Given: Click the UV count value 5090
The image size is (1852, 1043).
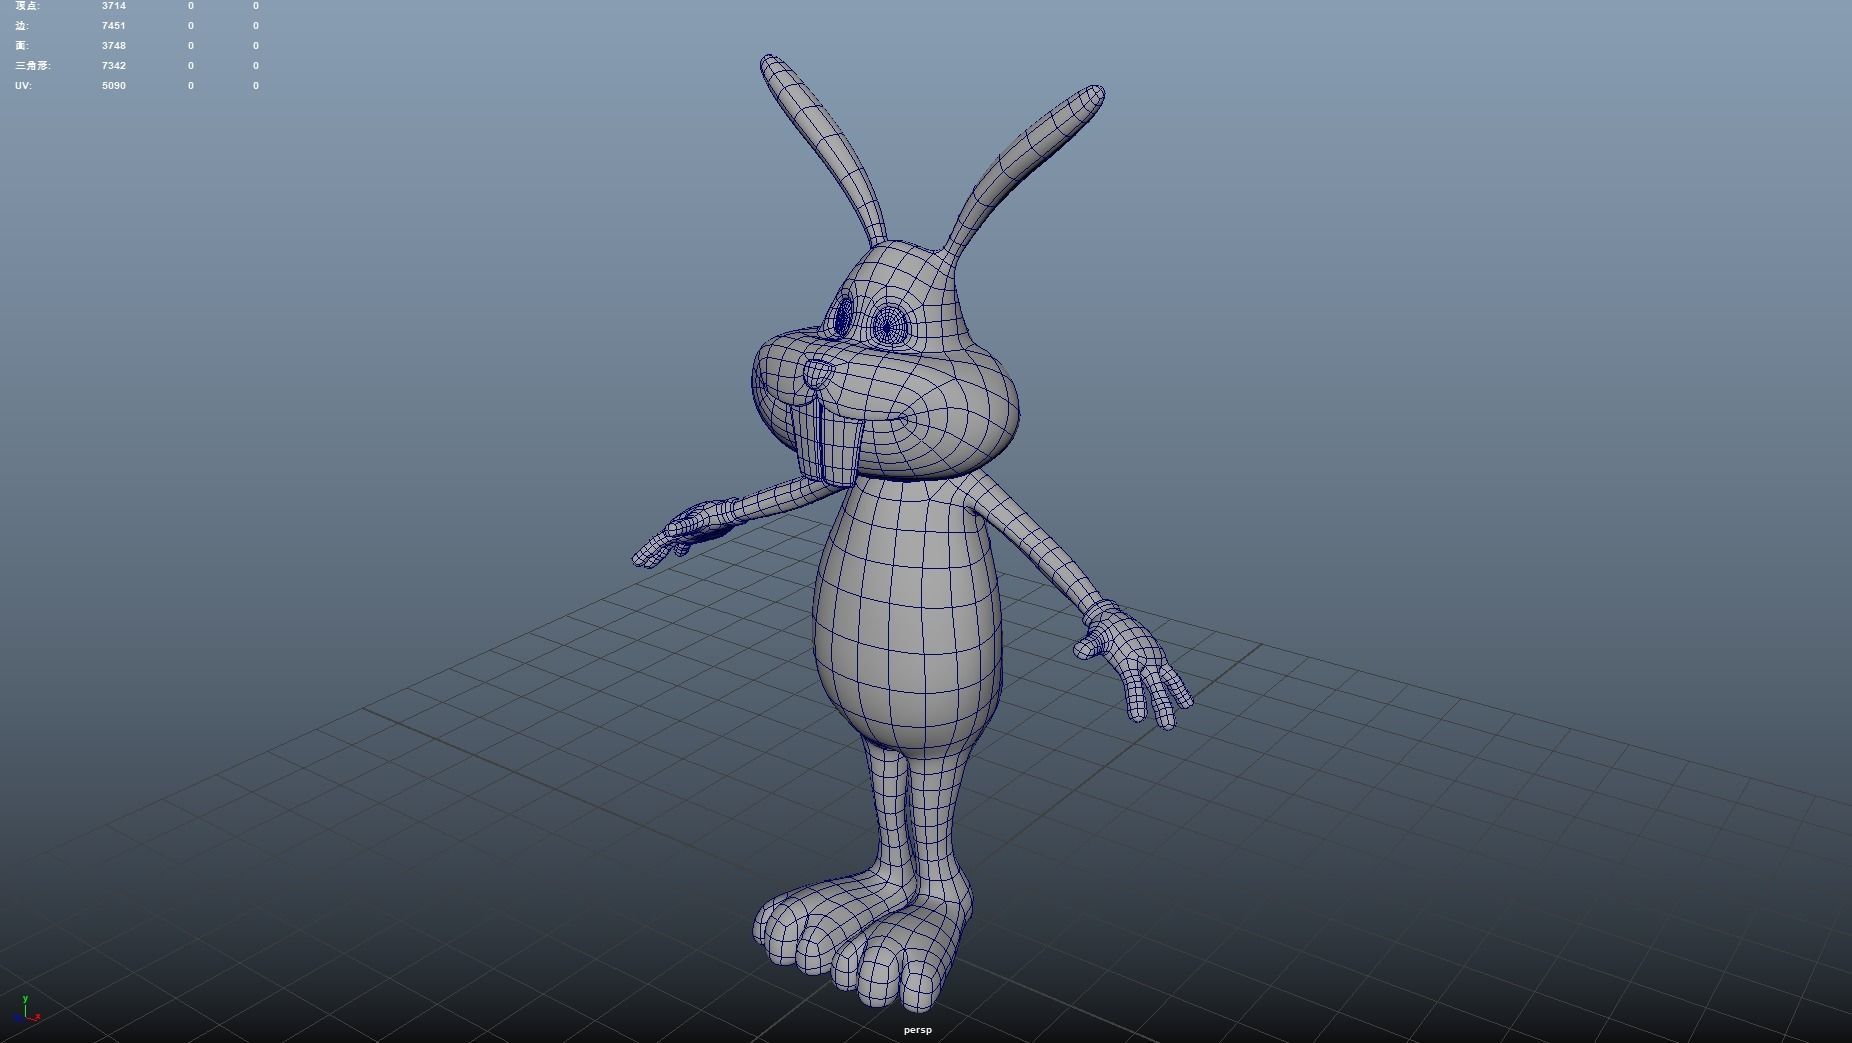Looking at the screenshot, I should point(114,86).
